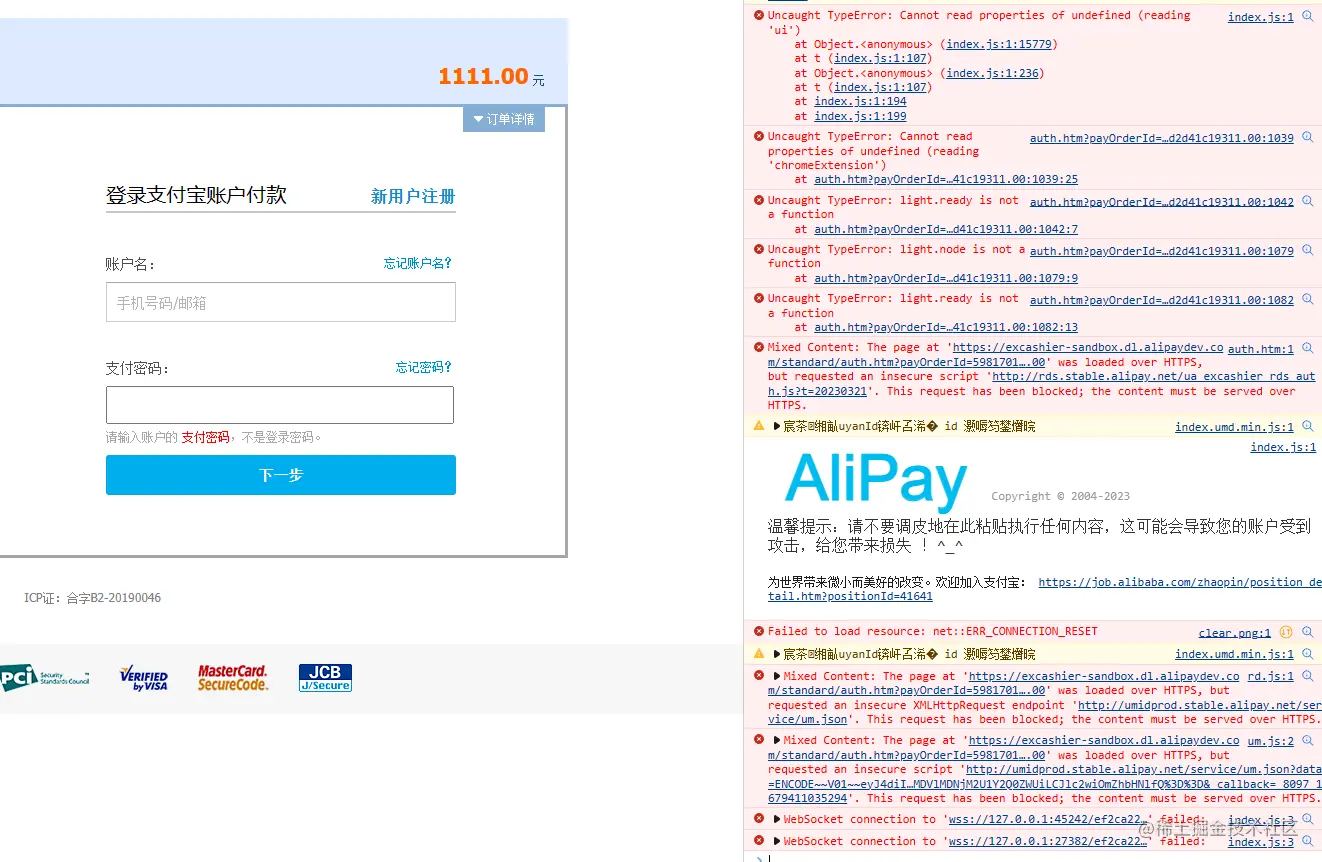
Task: Click the magnifier beside auth.htm line 1082 link
Action: click(1307, 300)
